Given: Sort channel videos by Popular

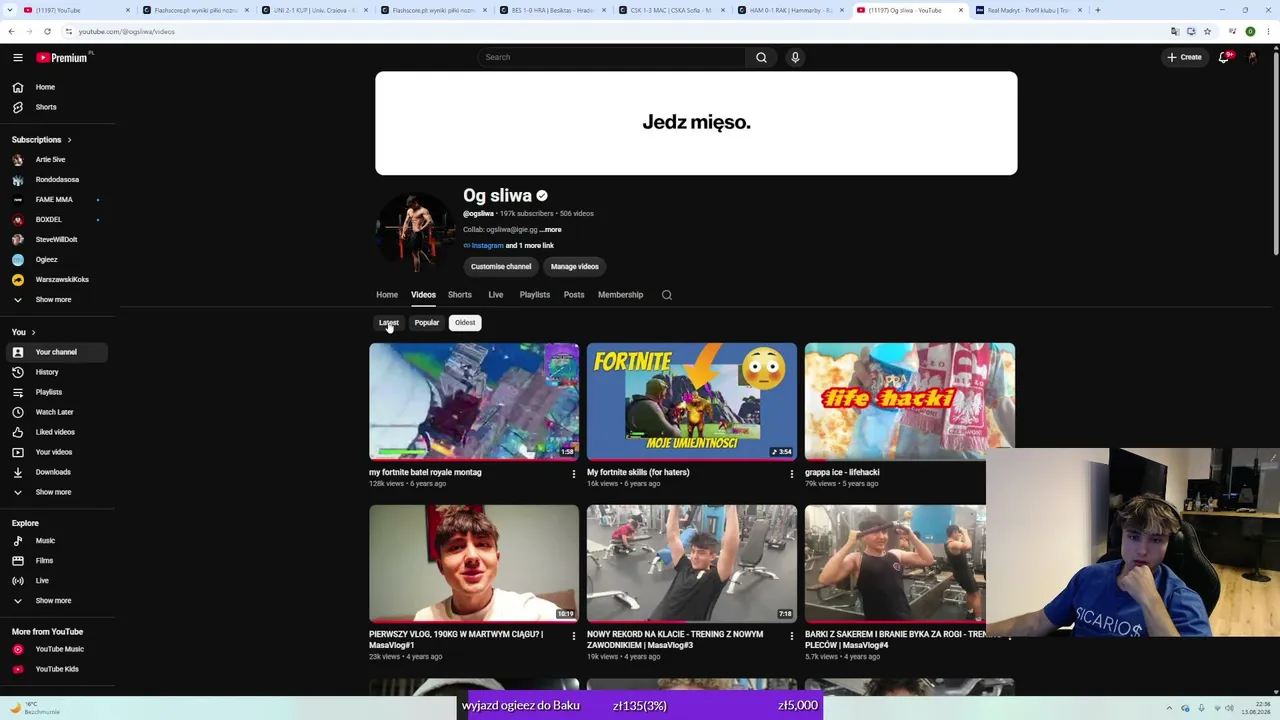Looking at the screenshot, I should 427,323.
